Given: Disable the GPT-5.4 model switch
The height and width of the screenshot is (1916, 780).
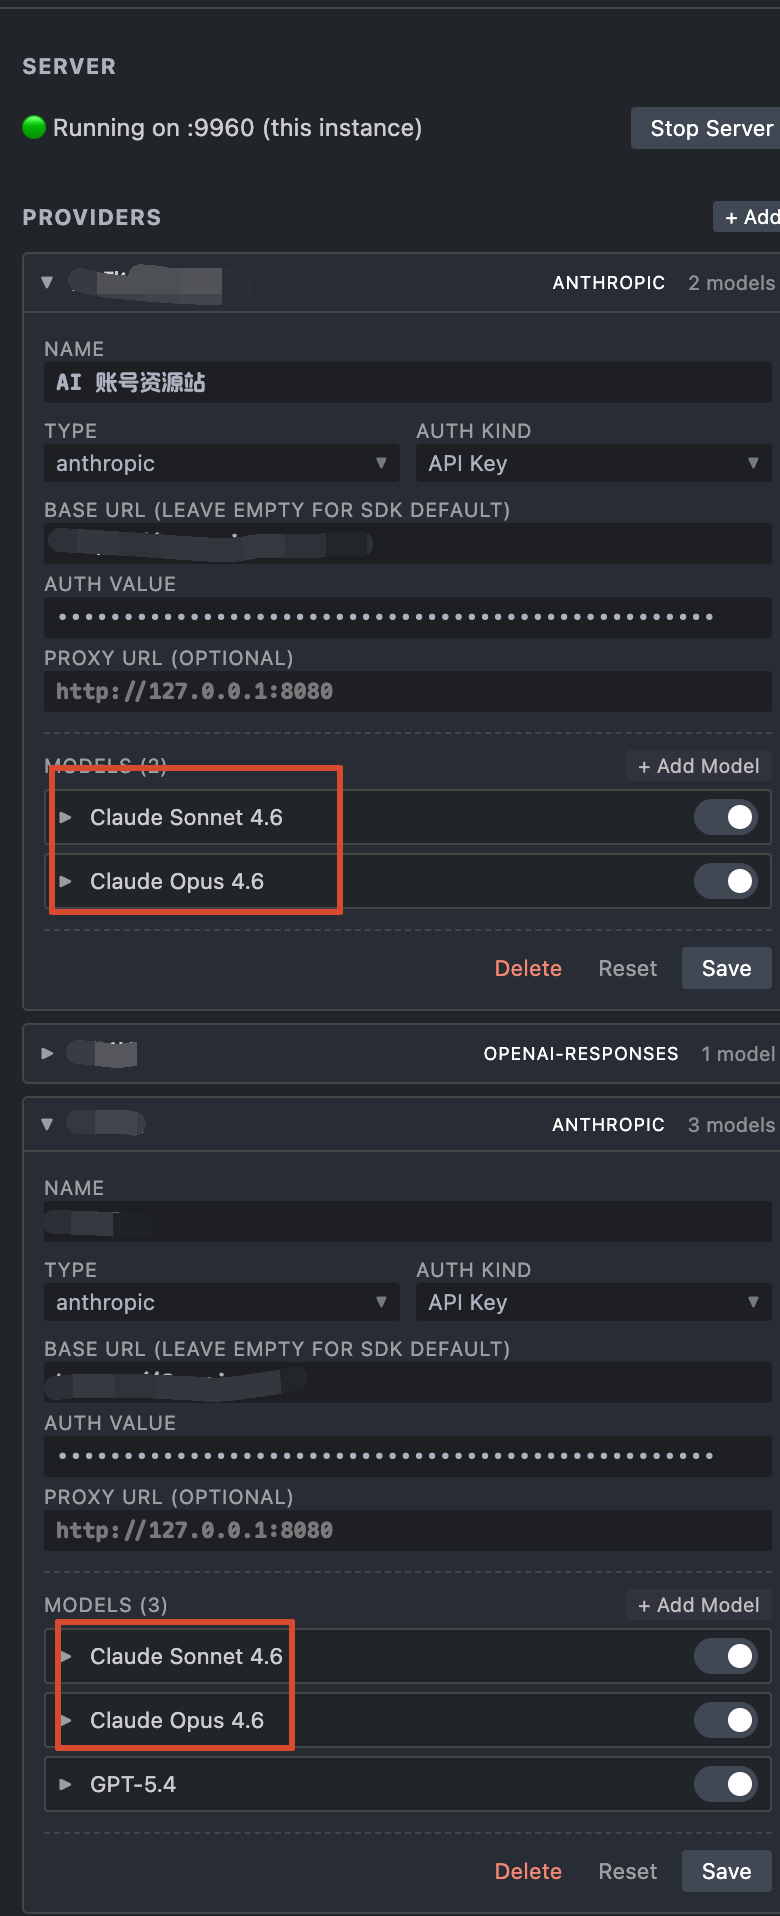Looking at the screenshot, I should pyautogui.click(x=726, y=1784).
